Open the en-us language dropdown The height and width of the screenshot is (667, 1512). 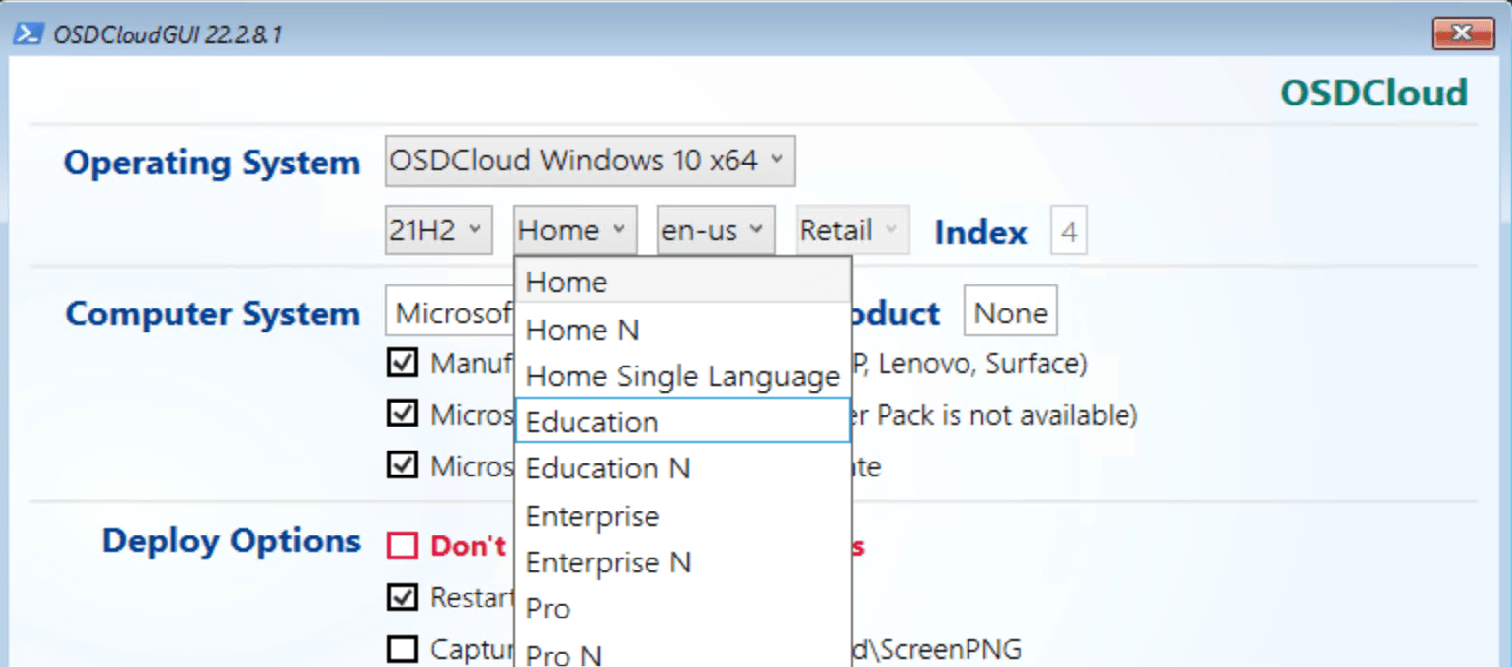point(715,229)
